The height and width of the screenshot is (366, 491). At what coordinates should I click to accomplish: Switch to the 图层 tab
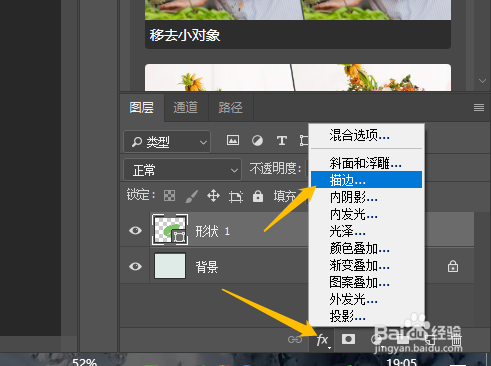[x=142, y=108]
